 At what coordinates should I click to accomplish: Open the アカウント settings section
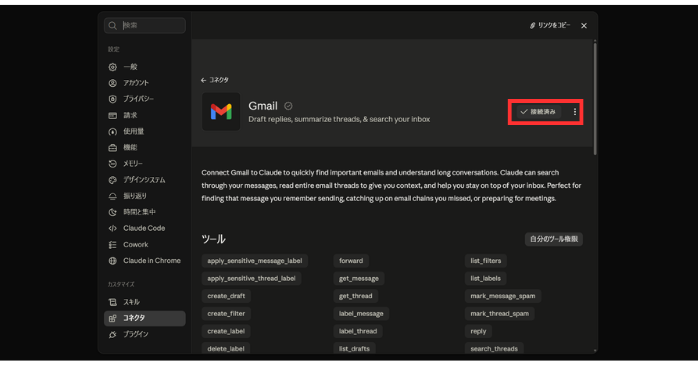(x=145, y=83)
